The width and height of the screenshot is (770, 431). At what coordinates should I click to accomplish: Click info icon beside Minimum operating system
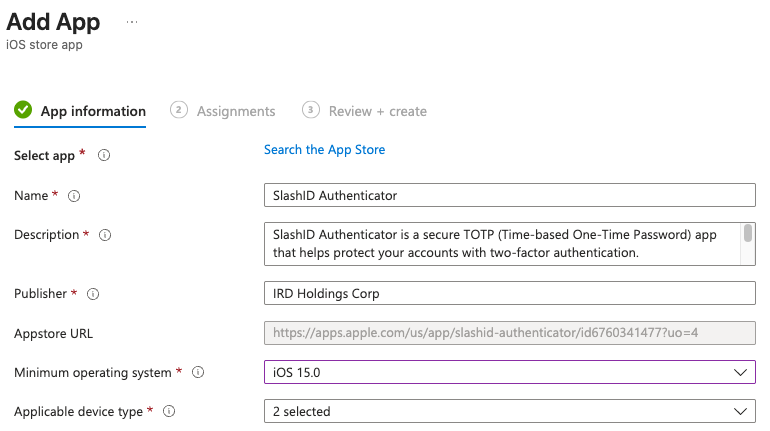[x=198, y=373]
